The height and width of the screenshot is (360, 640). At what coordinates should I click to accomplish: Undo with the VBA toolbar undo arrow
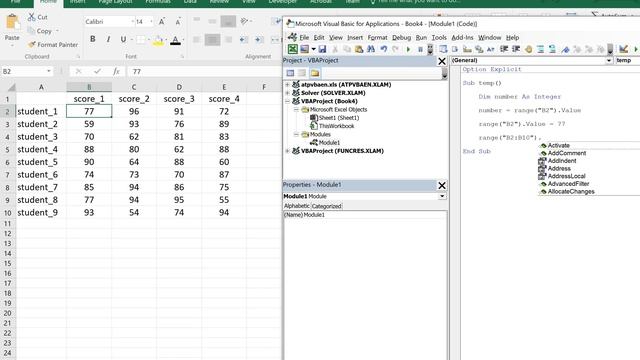383,49
